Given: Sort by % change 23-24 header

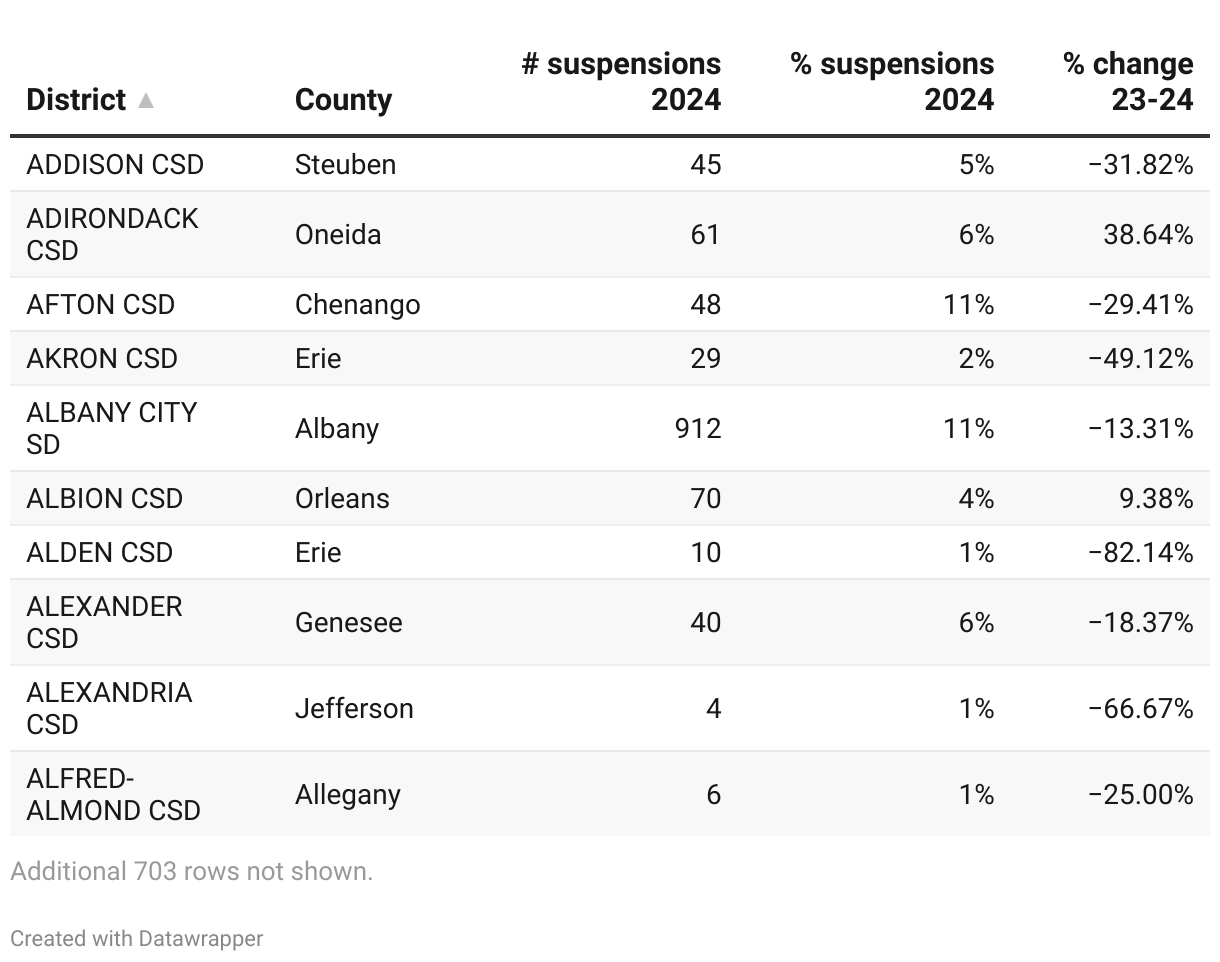Looking at the screenshot, I should click(1128, 81).
